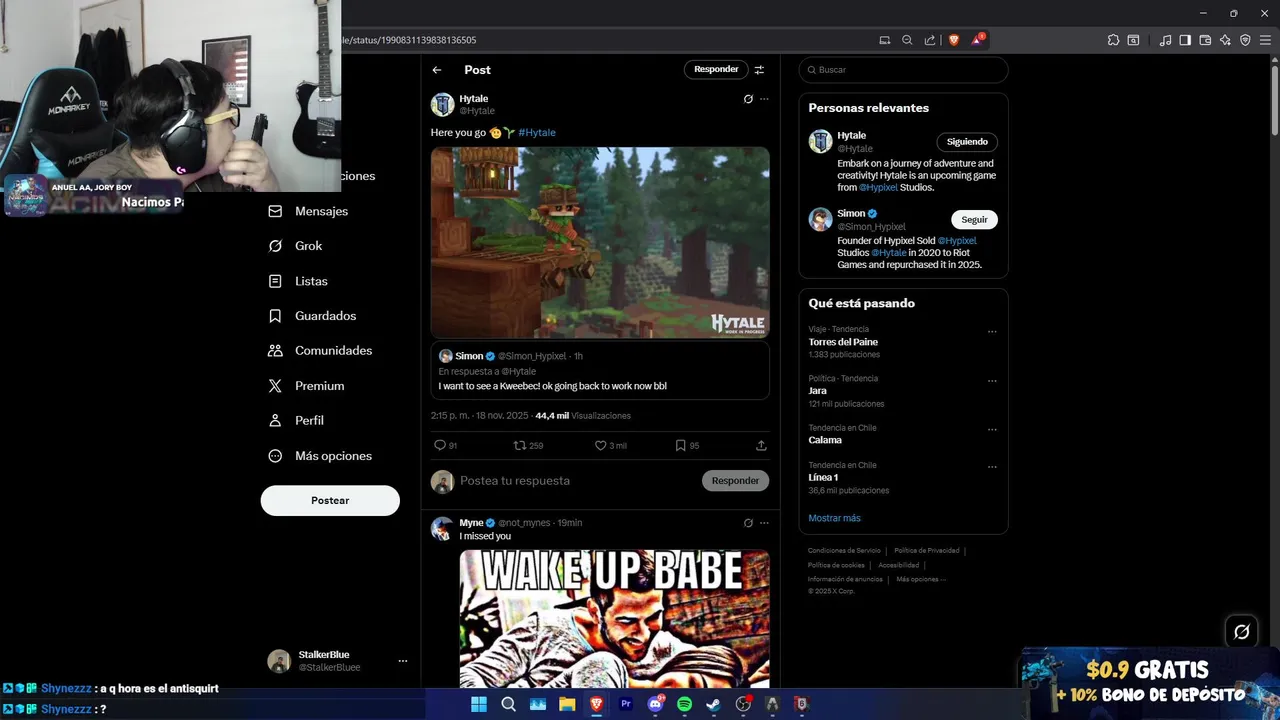The width and height of the screenshot is (1280, 720).
Task: Open Torres del Paine trend options
Action: tap(992, 332)
